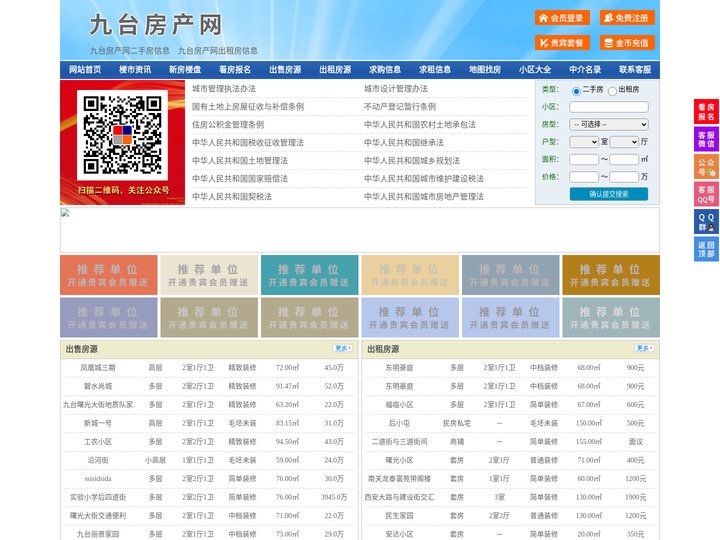720x540 pixels.
Task: Open the 贵宾套餐 VIP package button
Action: [x=562, y=43]
